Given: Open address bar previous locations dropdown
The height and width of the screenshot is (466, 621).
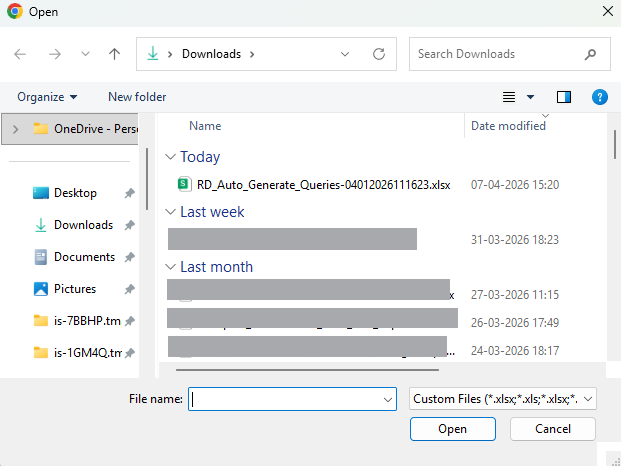Looking at the screenshot, I should pyautogui.click(x=345, y=54).
